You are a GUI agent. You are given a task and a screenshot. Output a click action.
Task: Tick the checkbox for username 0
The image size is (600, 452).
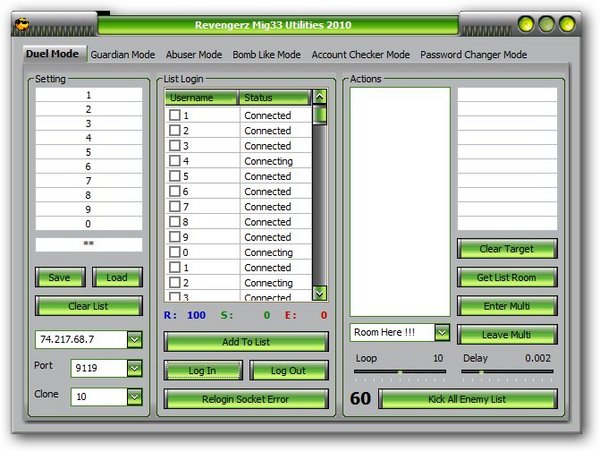[174, 252]
